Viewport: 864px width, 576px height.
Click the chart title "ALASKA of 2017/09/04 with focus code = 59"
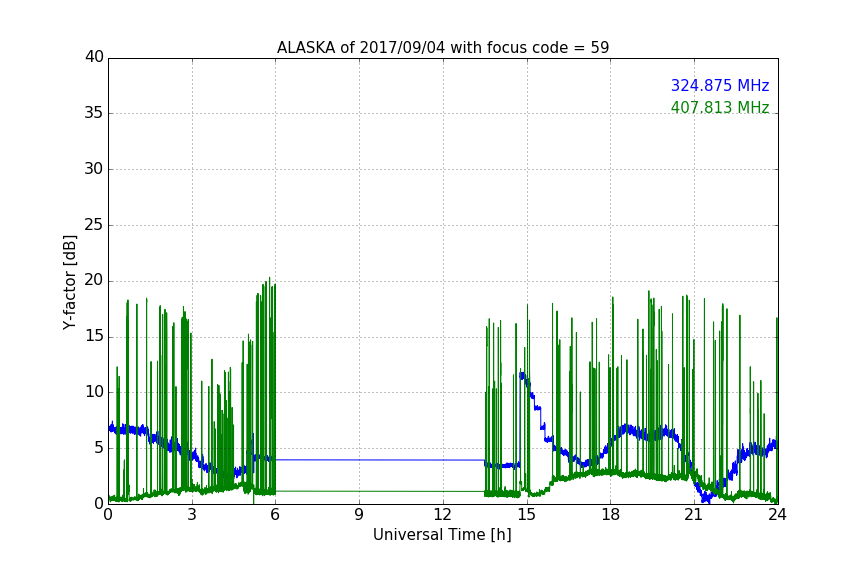tap(443, 48)
